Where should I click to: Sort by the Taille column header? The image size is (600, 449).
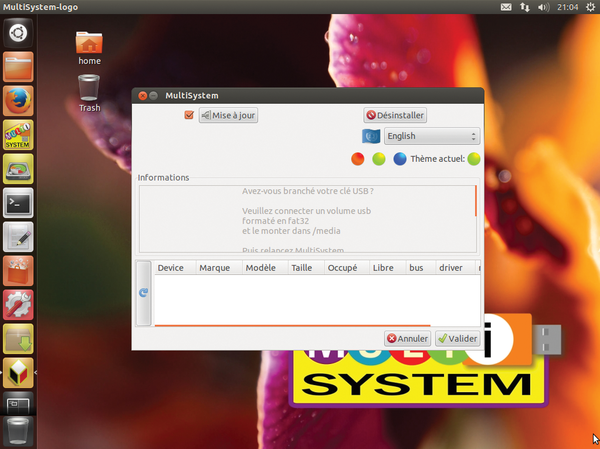coord(306,268)
